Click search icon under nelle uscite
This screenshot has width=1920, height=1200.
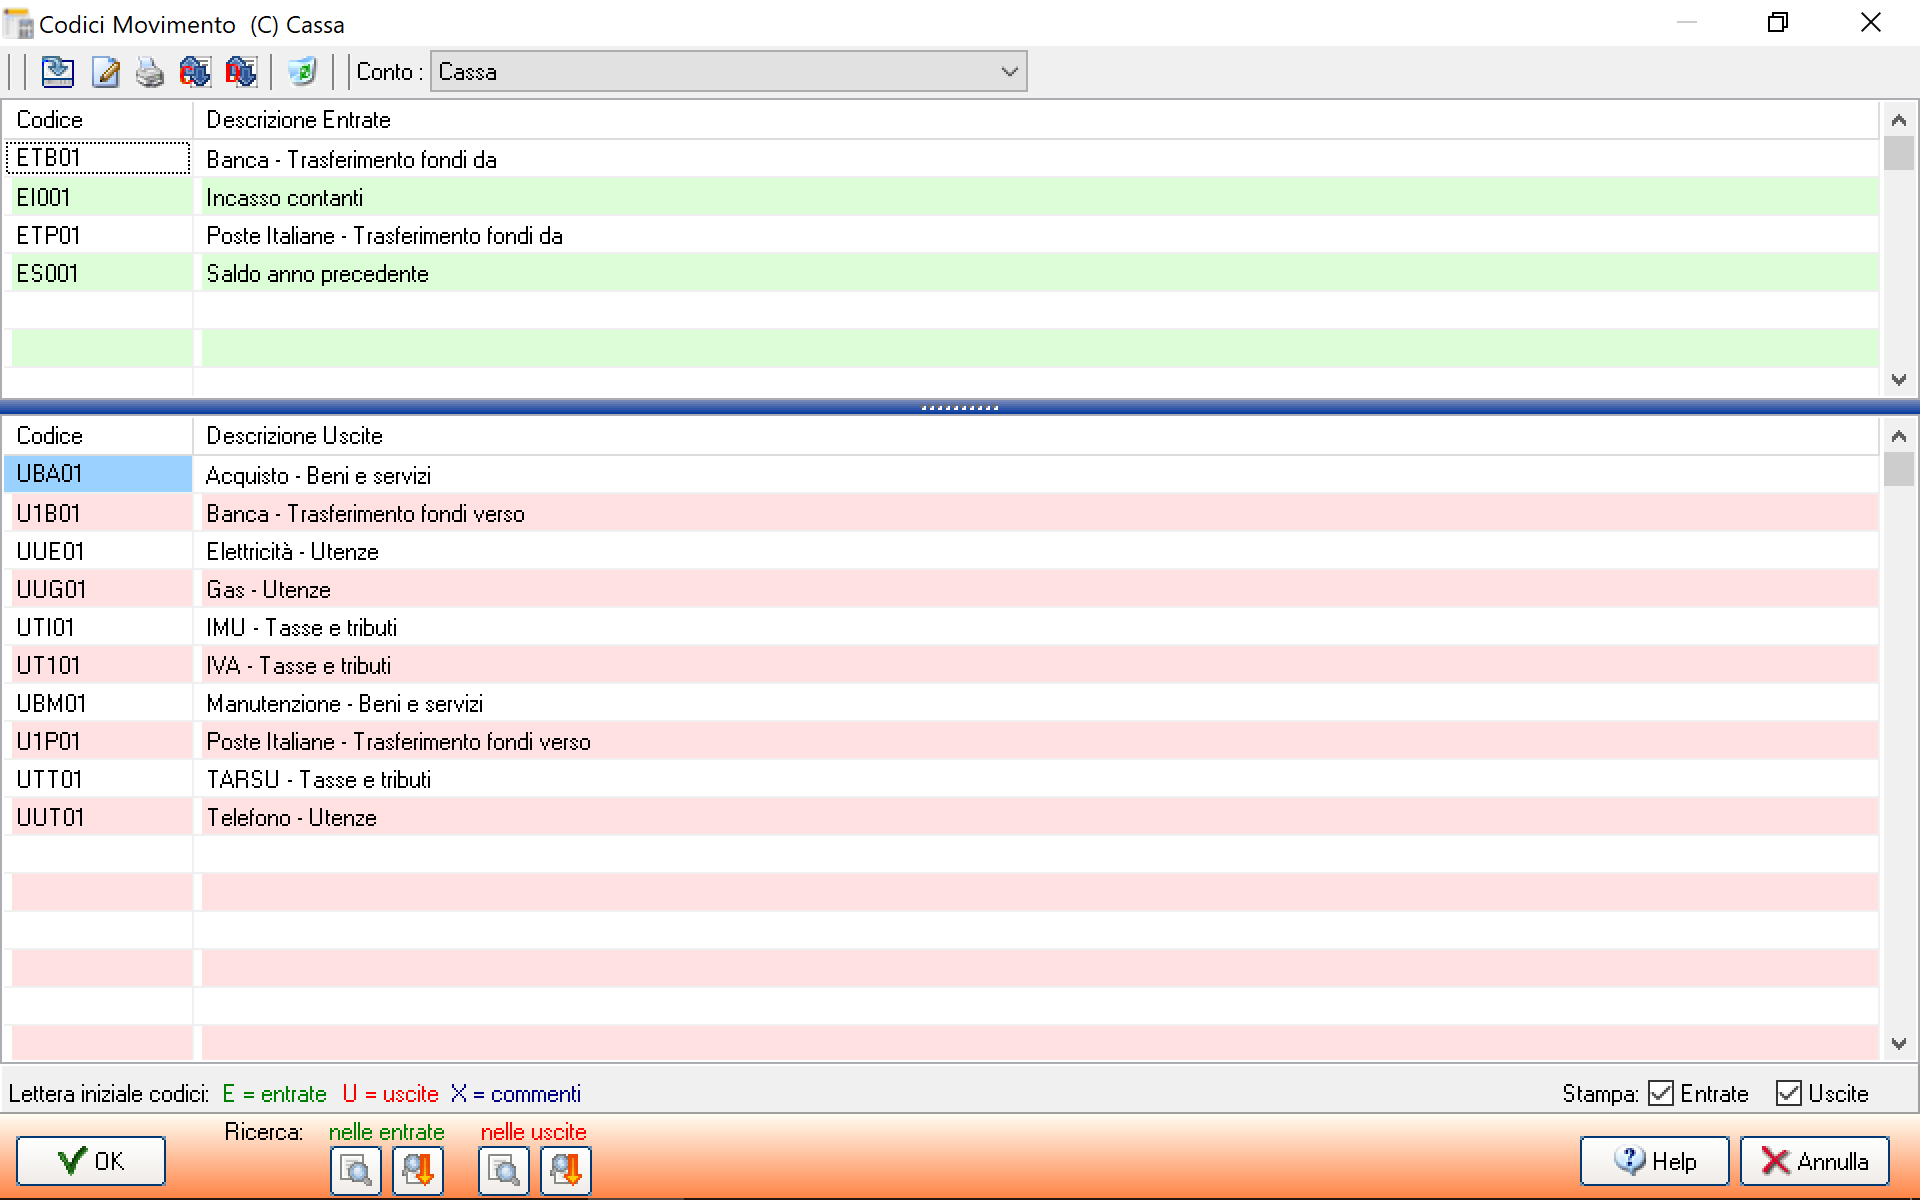pos(504,1169)
